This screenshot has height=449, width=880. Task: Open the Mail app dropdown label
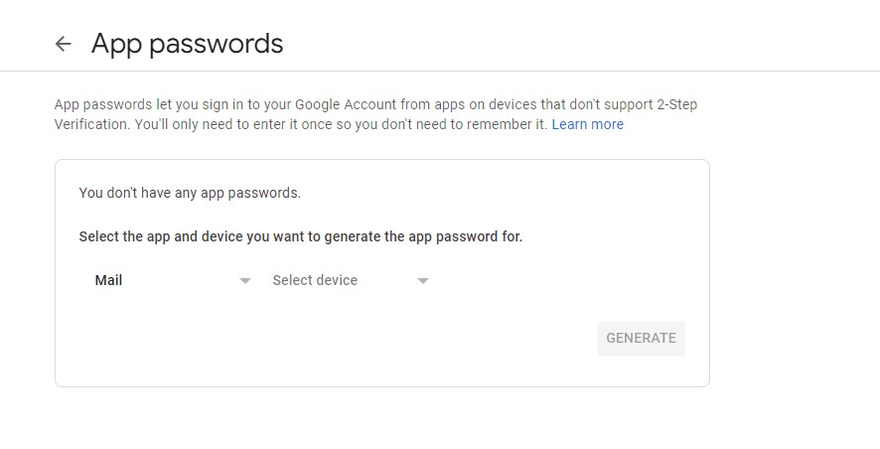coord(109,281)
